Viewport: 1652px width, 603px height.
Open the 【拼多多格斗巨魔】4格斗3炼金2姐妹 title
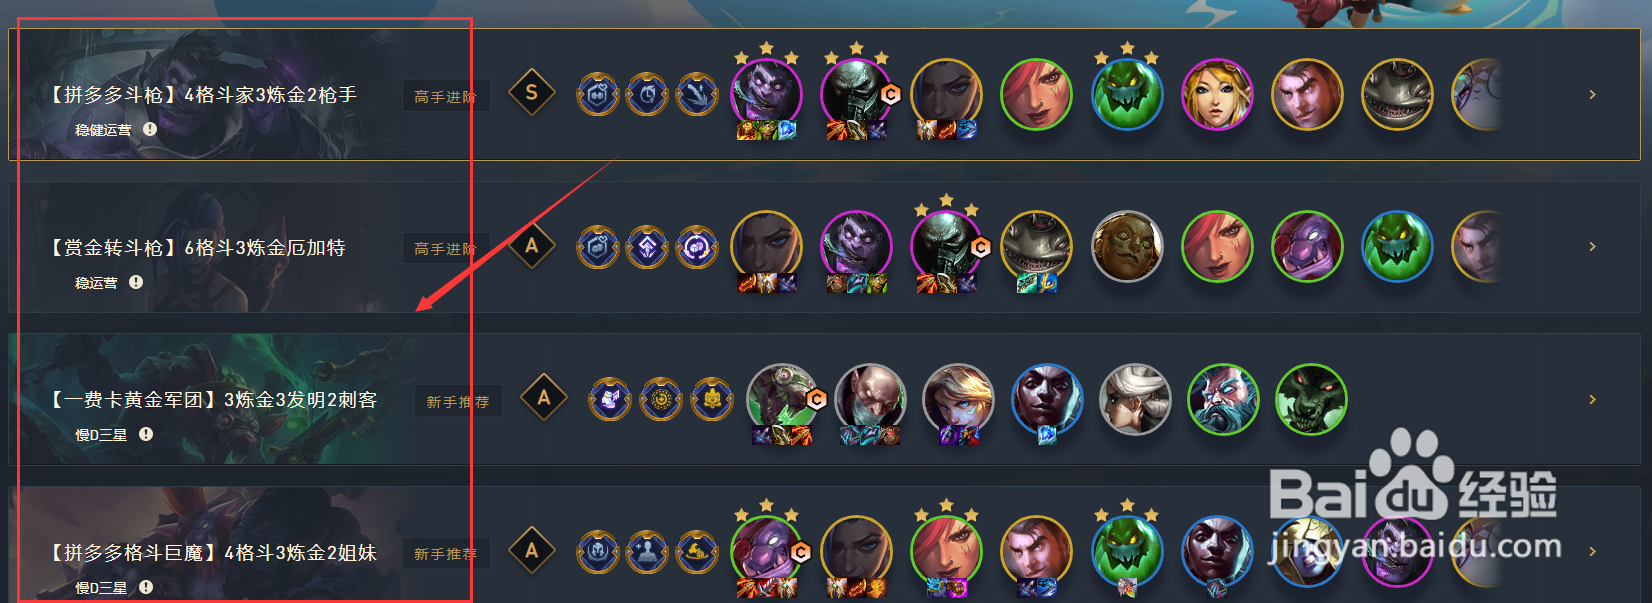click(x=212, y=552)
